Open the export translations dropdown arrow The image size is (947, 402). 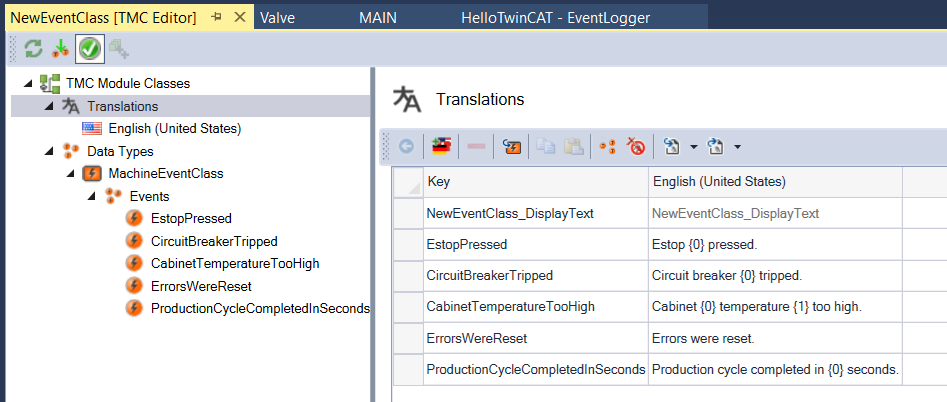point(737,147)
